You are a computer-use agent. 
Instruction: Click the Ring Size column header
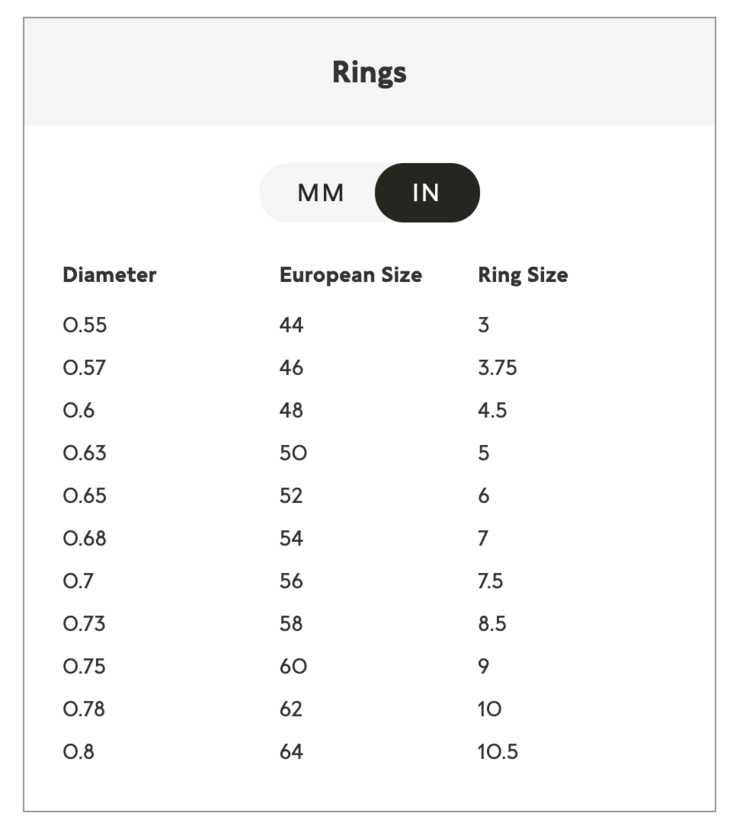click(x=522, y=275)
